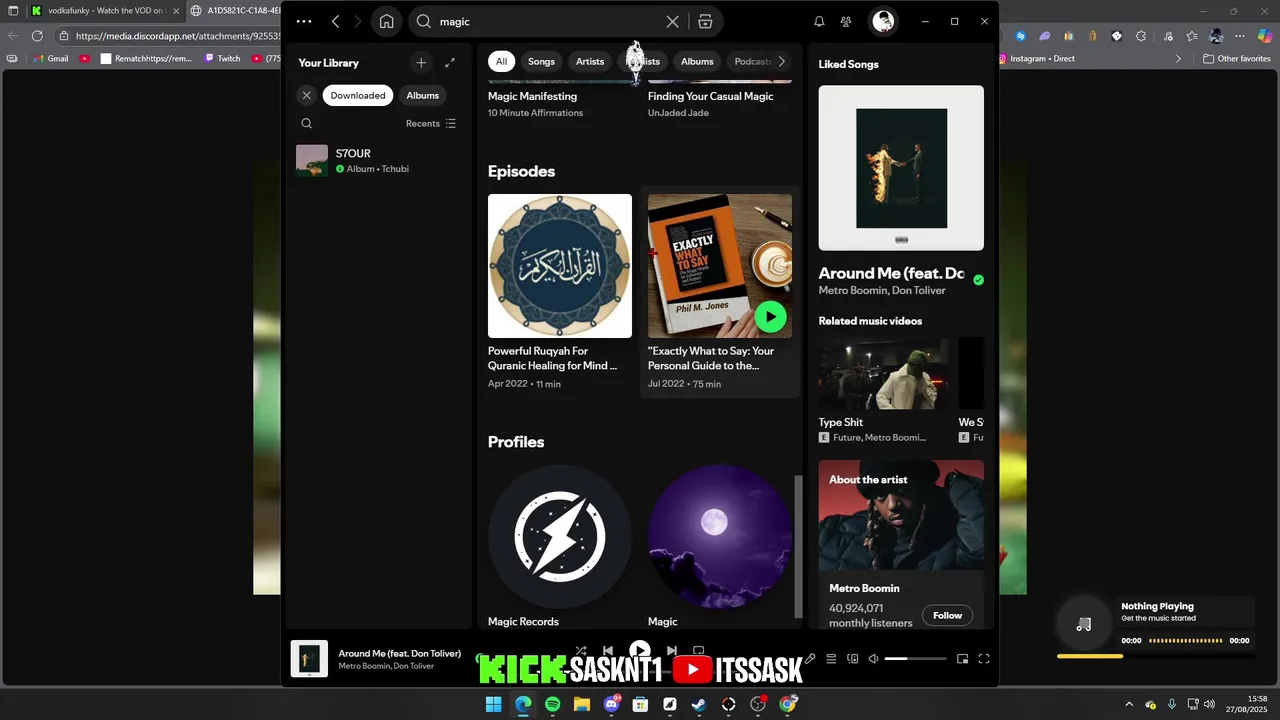Adjust the Spotify volume slider
1280x720 pixels.
915,659
